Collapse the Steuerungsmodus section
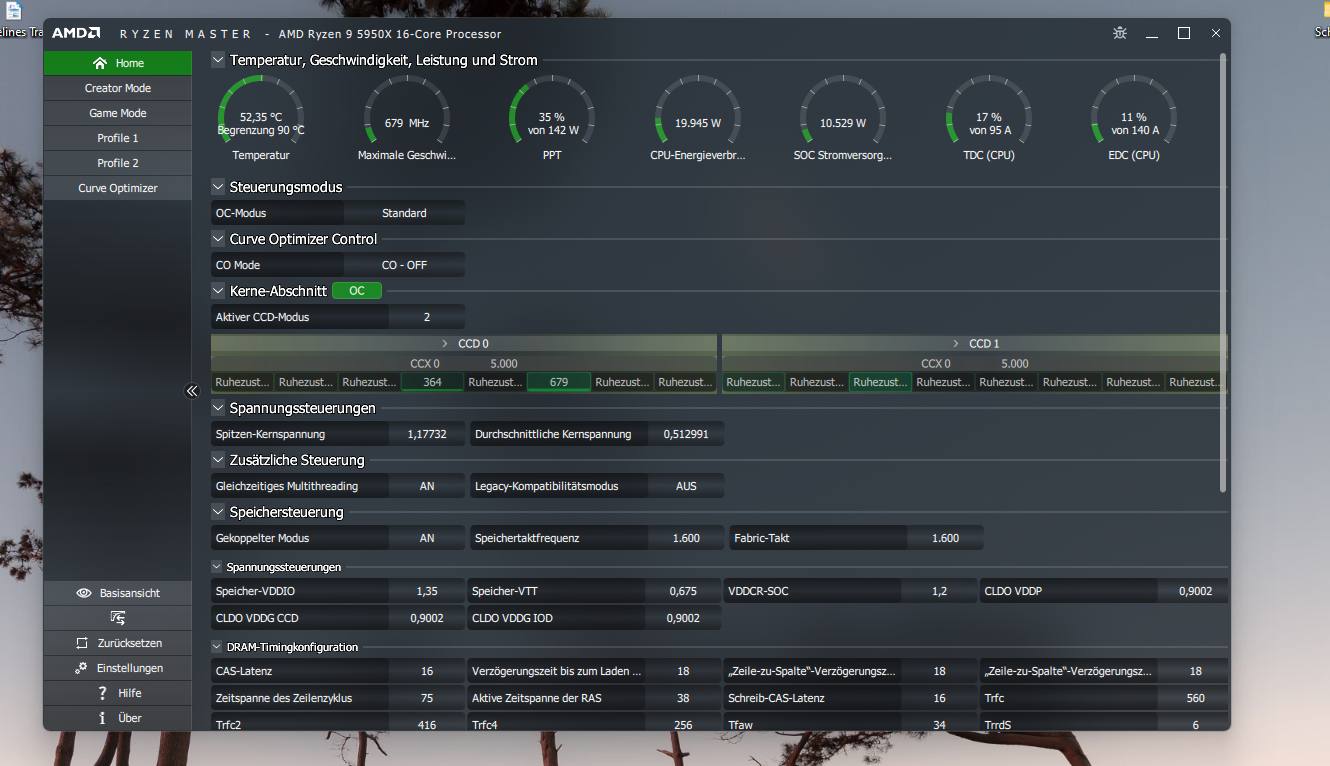 coord(218,187)
